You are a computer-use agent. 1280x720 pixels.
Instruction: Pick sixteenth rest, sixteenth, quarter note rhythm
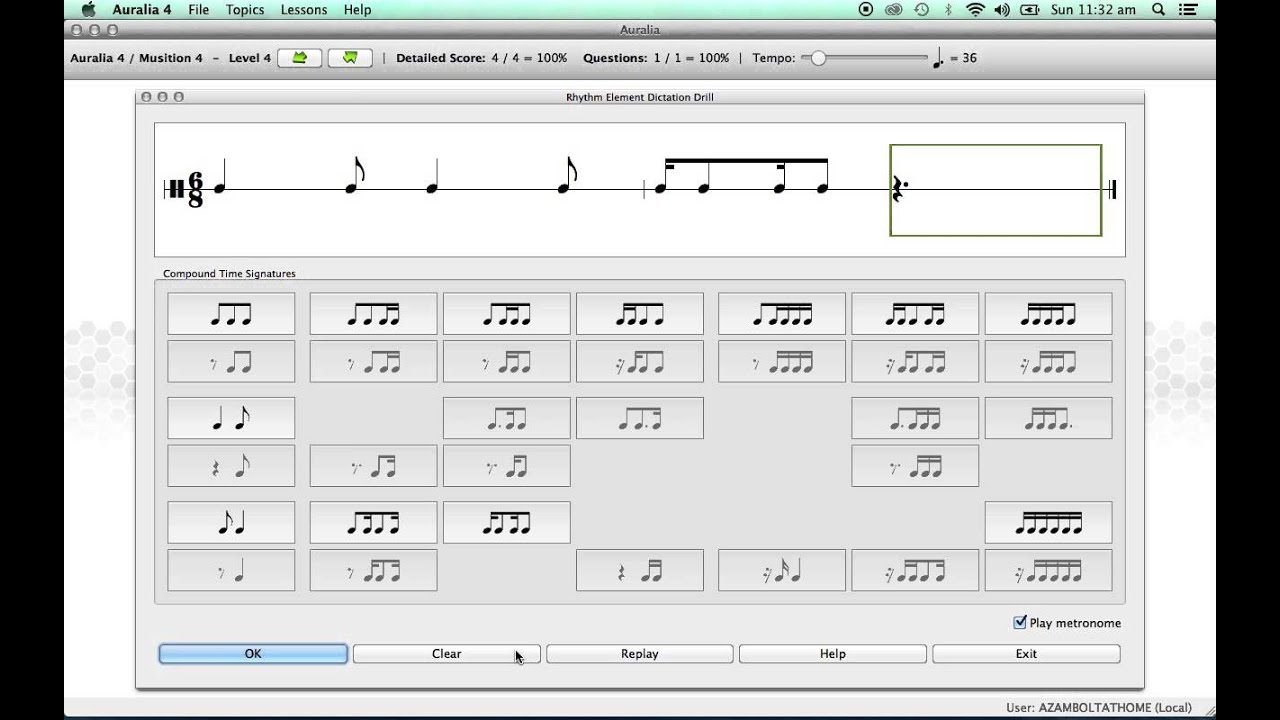click(782, 571)
